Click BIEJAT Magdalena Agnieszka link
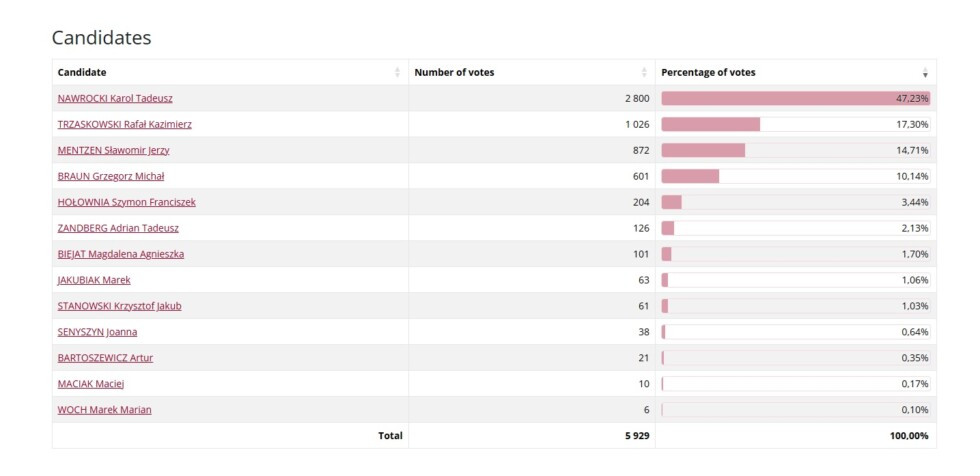This screenshot has width=980, height=476. [121, 255]
